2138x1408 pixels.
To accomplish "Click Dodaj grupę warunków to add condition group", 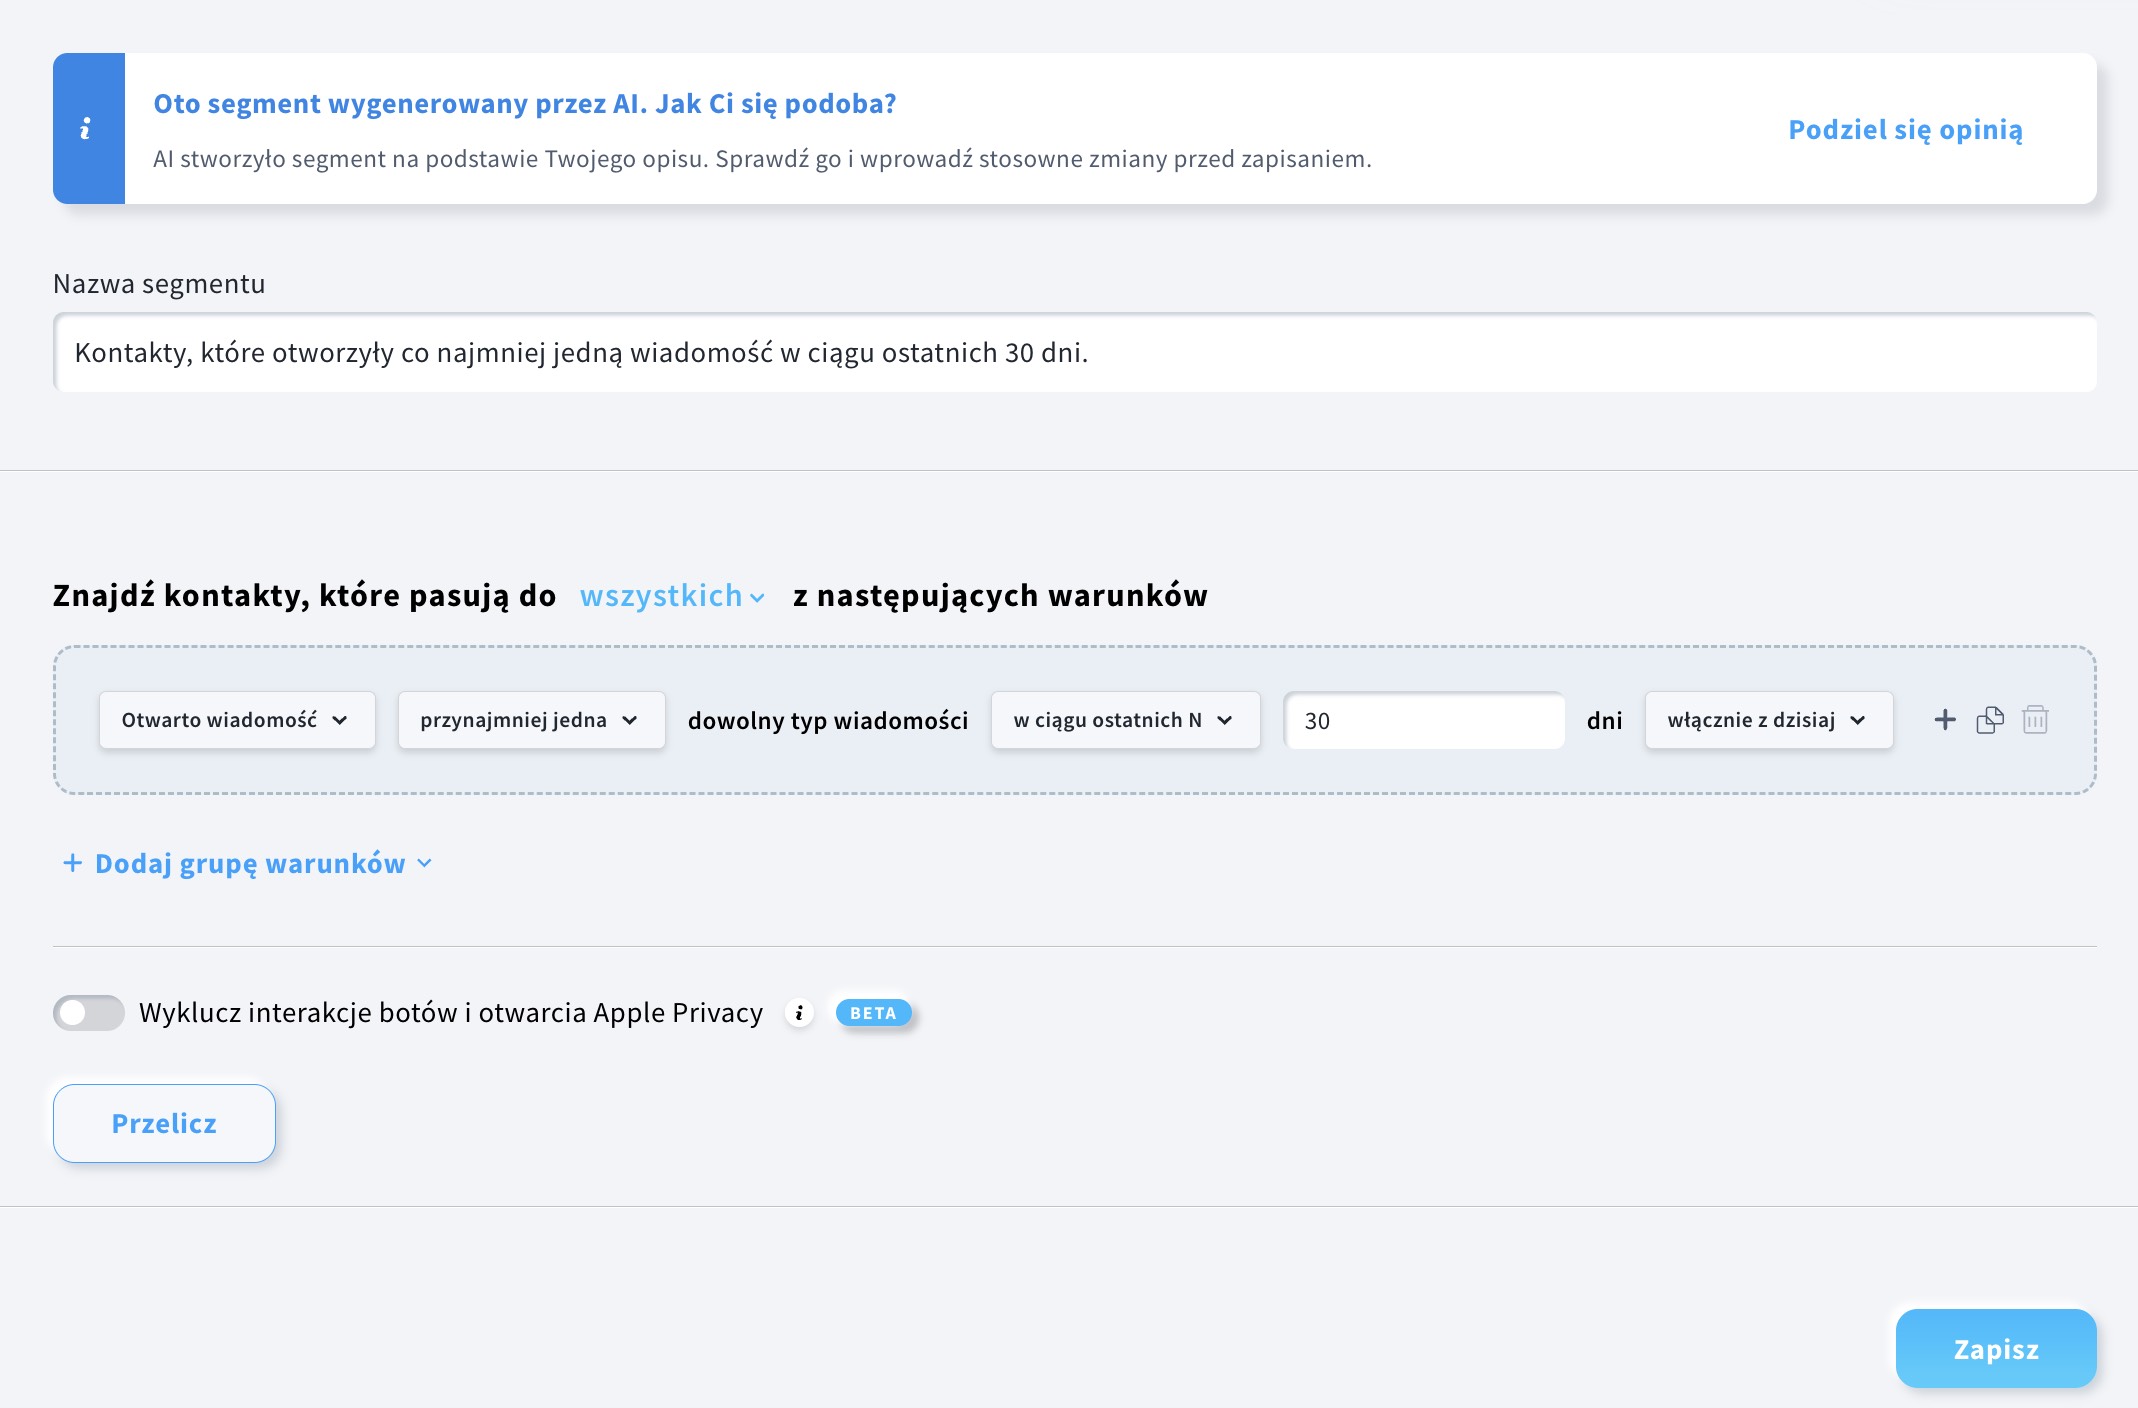I will point(248,863).
